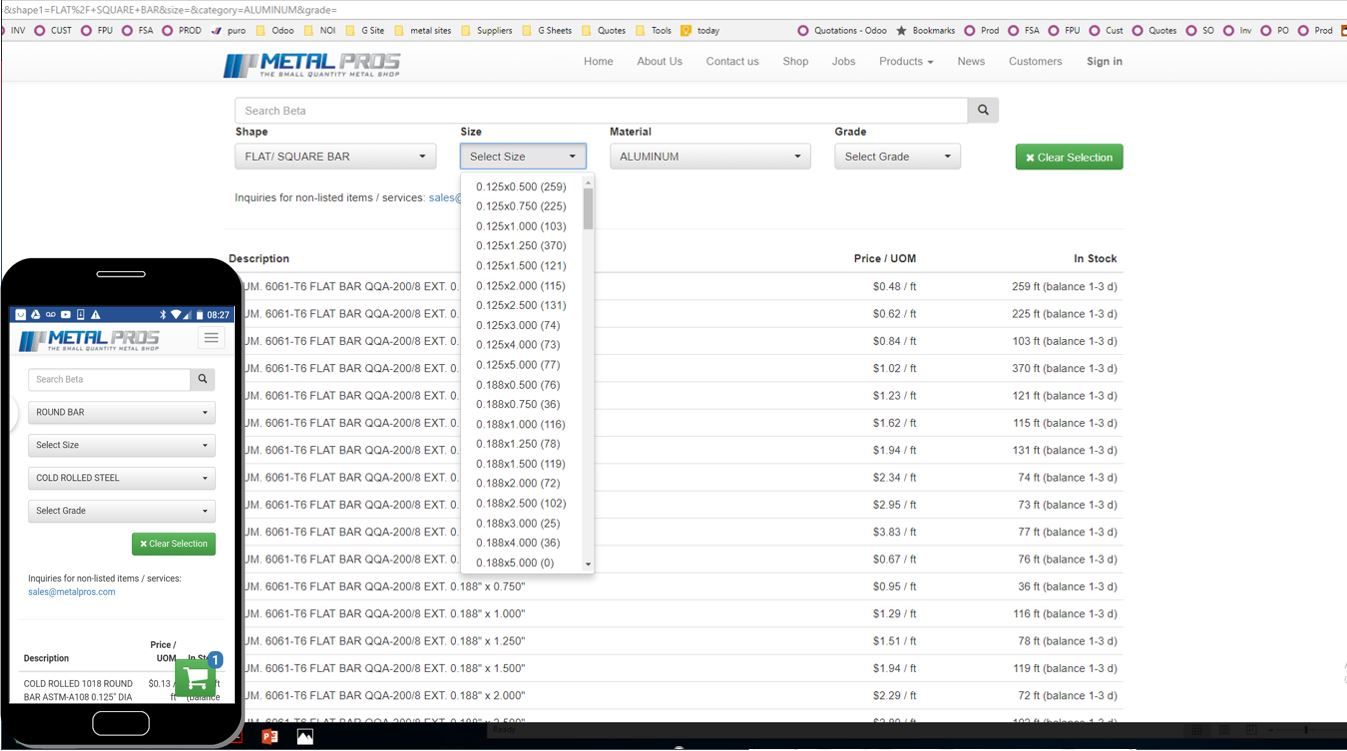Open the Odoo bookmark folder
This screenshot has height=751, width=1347.
pyautogui.click(x=275, y=30)
